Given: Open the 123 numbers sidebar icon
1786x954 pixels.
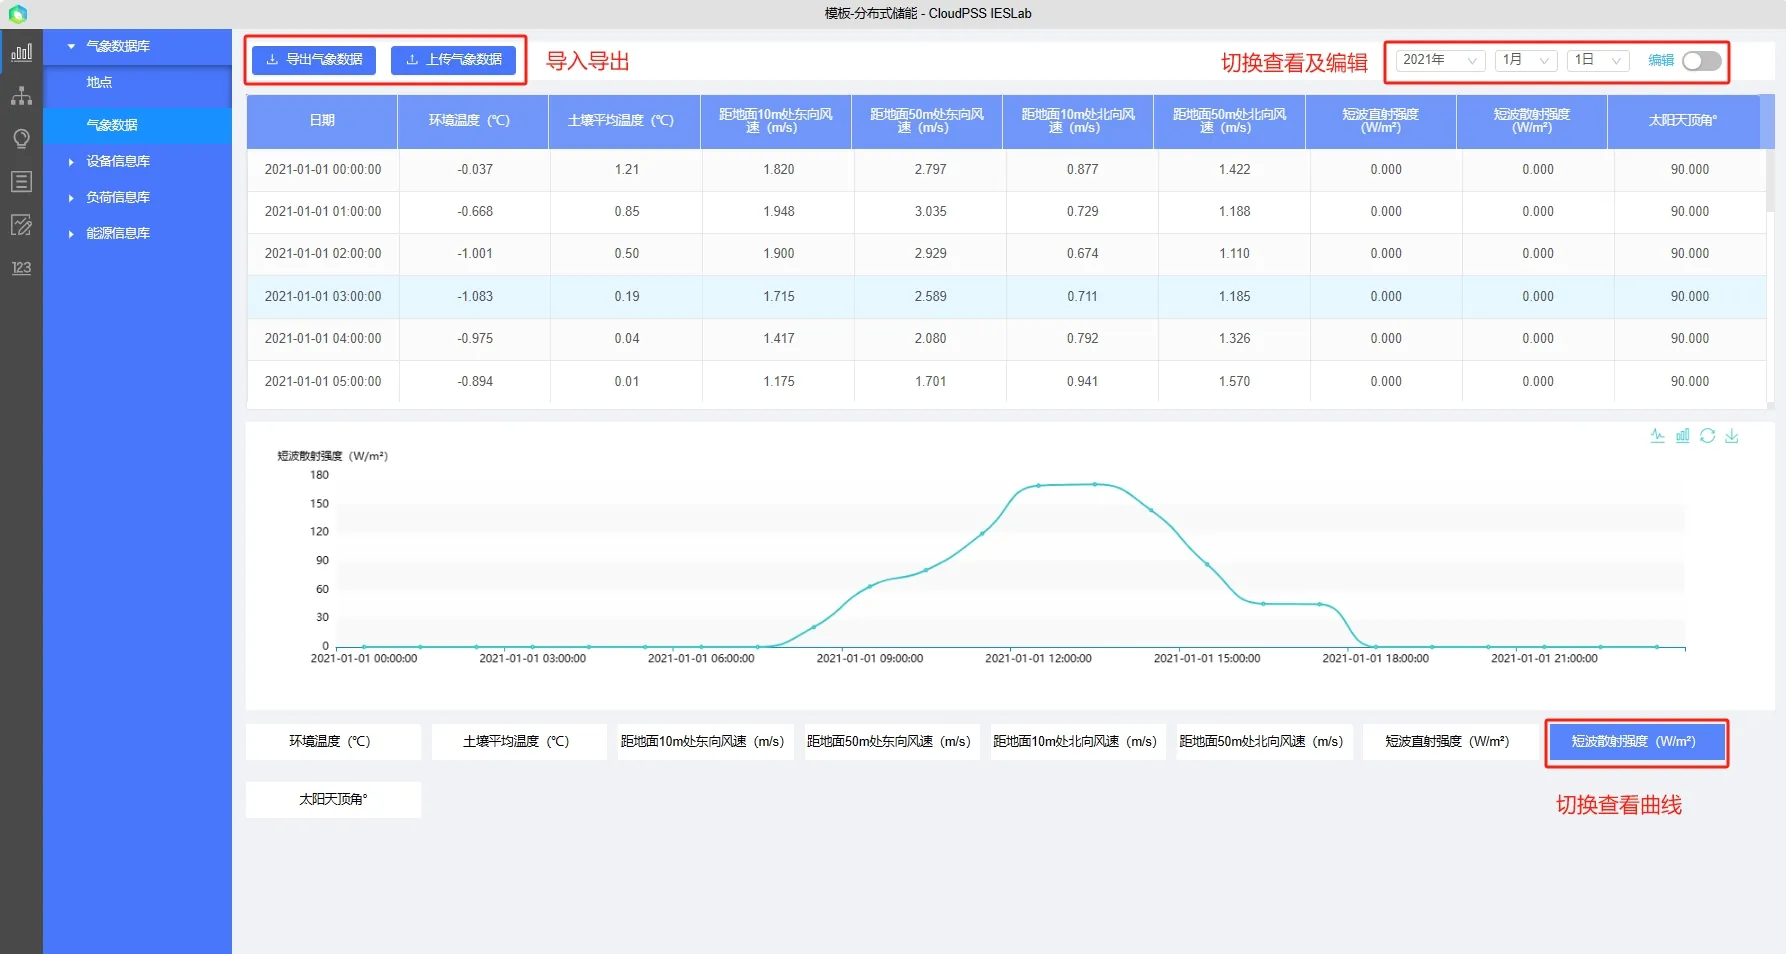Looking at the screenshot, I should pyautogui.click(x=21, y=268).
